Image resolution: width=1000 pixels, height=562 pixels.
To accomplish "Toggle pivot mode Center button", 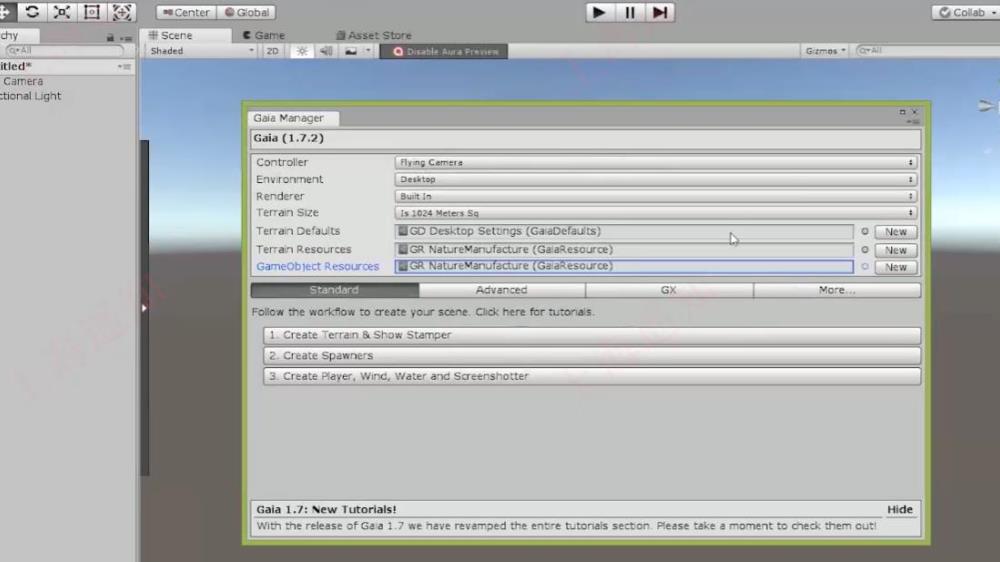I will (186, 12).
